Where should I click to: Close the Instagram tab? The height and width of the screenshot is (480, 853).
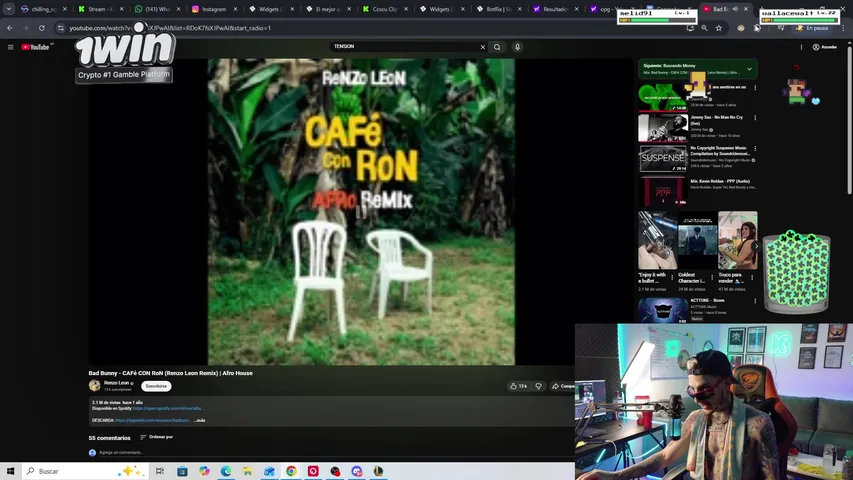pyautogui.click(x=235, y=9)
